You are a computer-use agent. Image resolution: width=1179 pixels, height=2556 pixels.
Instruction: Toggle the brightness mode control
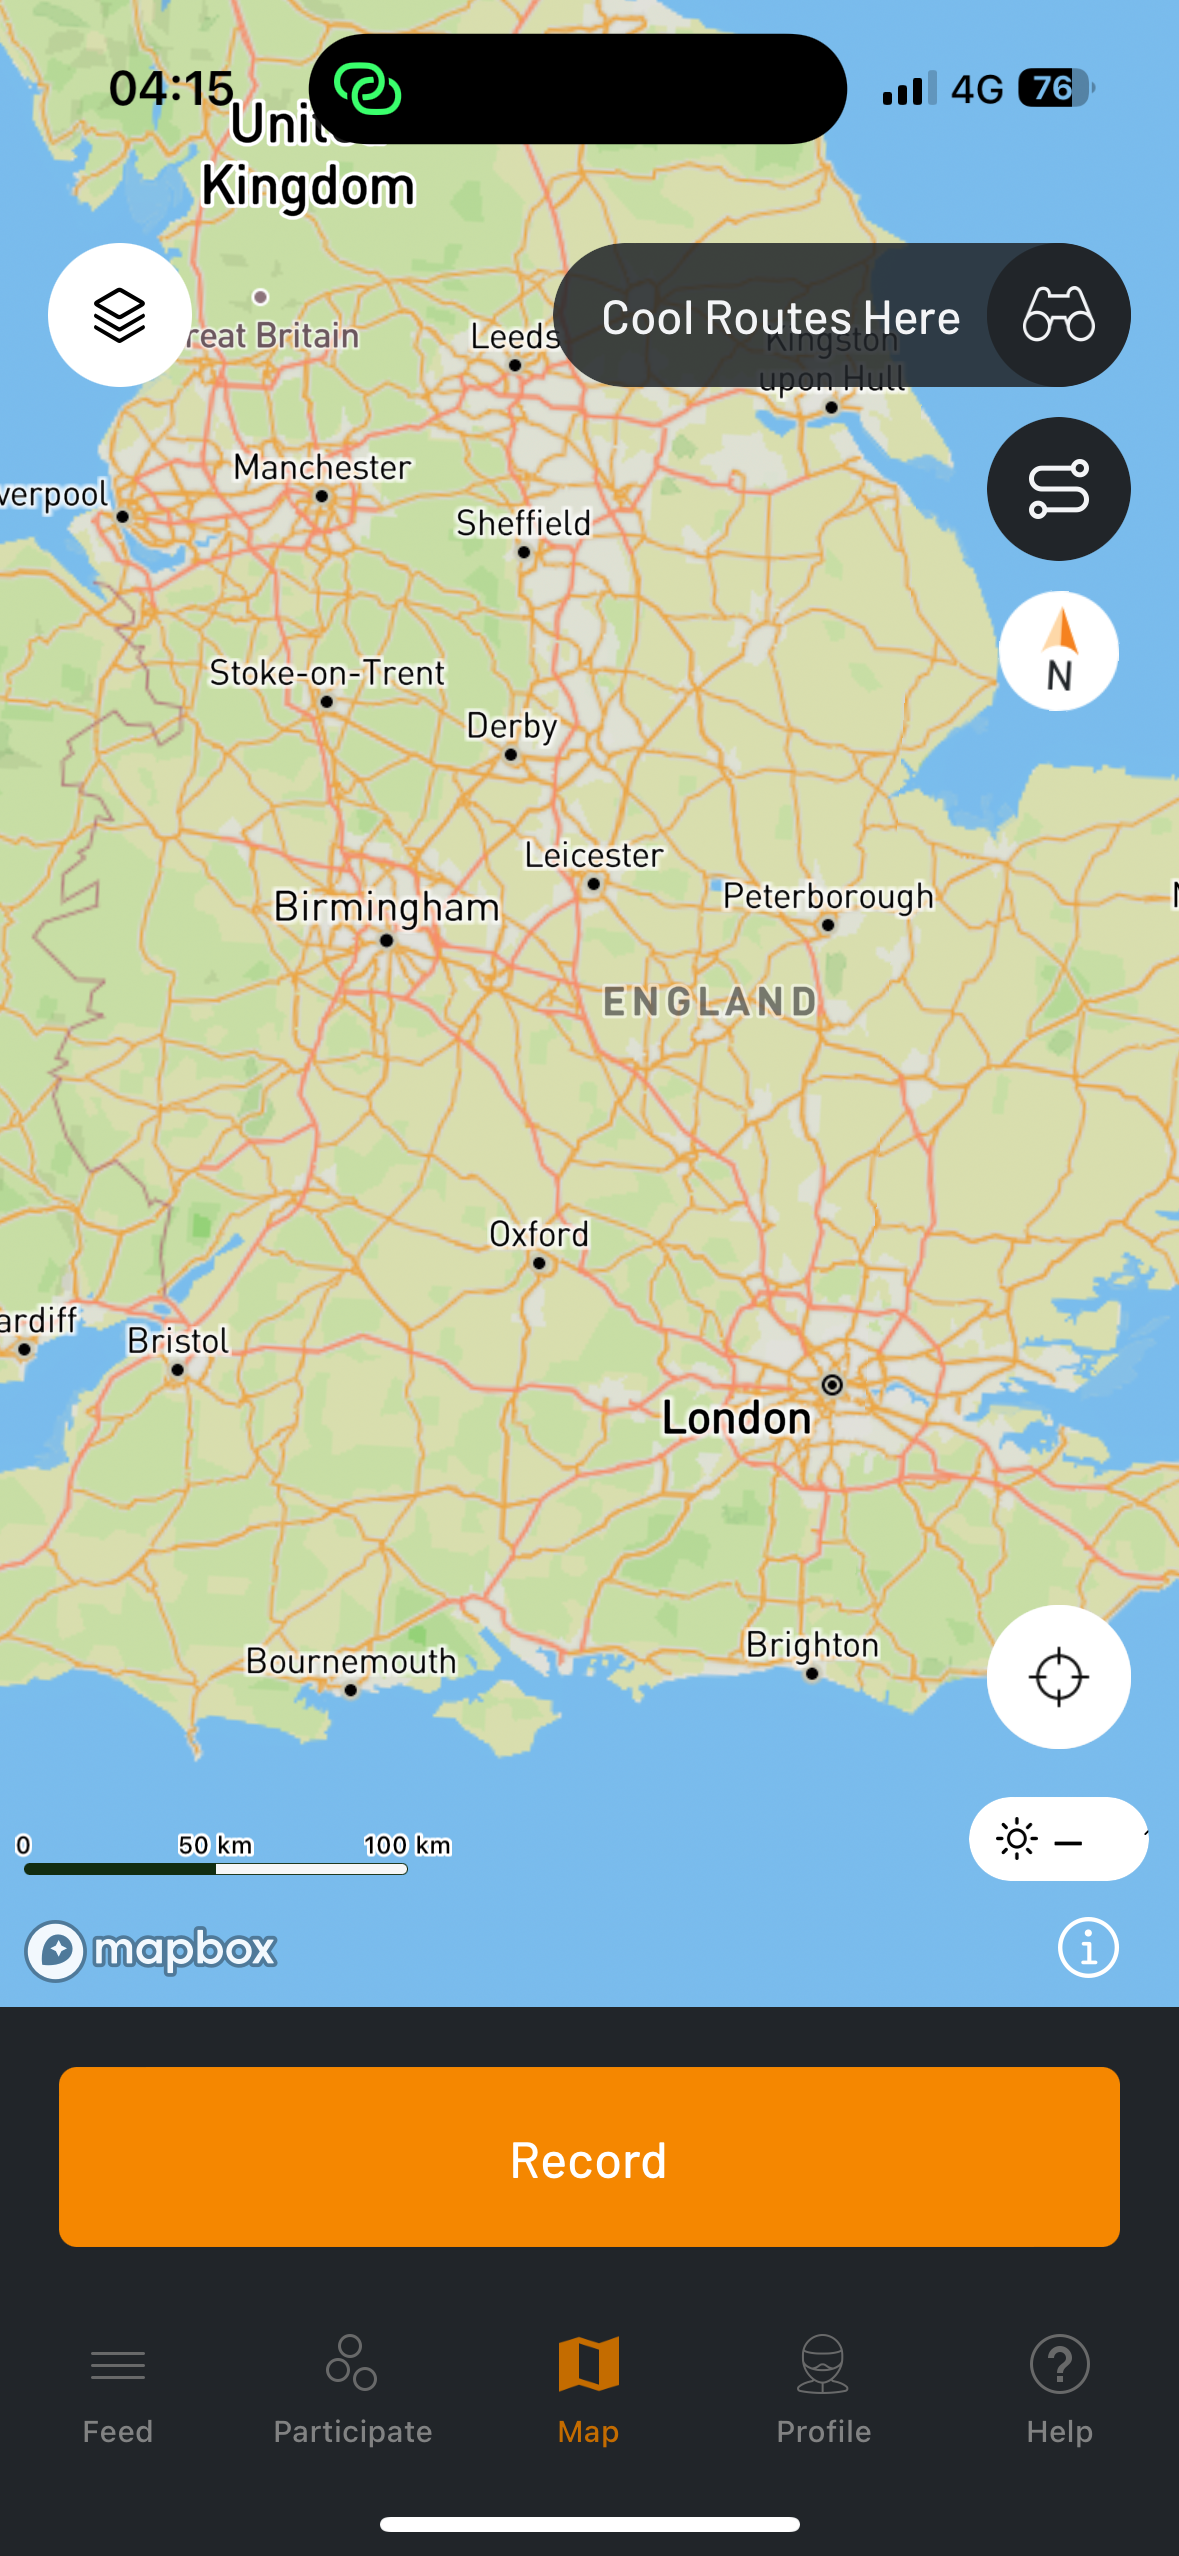click(x=1058, y=1839)
